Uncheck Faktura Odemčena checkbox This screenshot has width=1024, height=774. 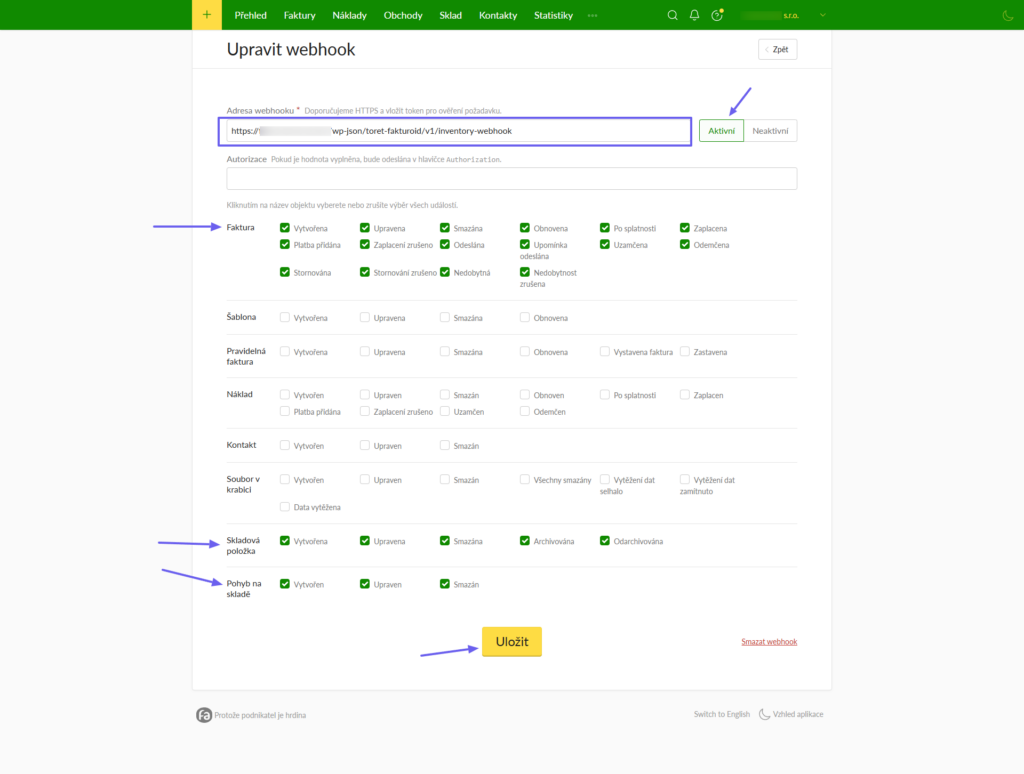click(x=684, y=244)
